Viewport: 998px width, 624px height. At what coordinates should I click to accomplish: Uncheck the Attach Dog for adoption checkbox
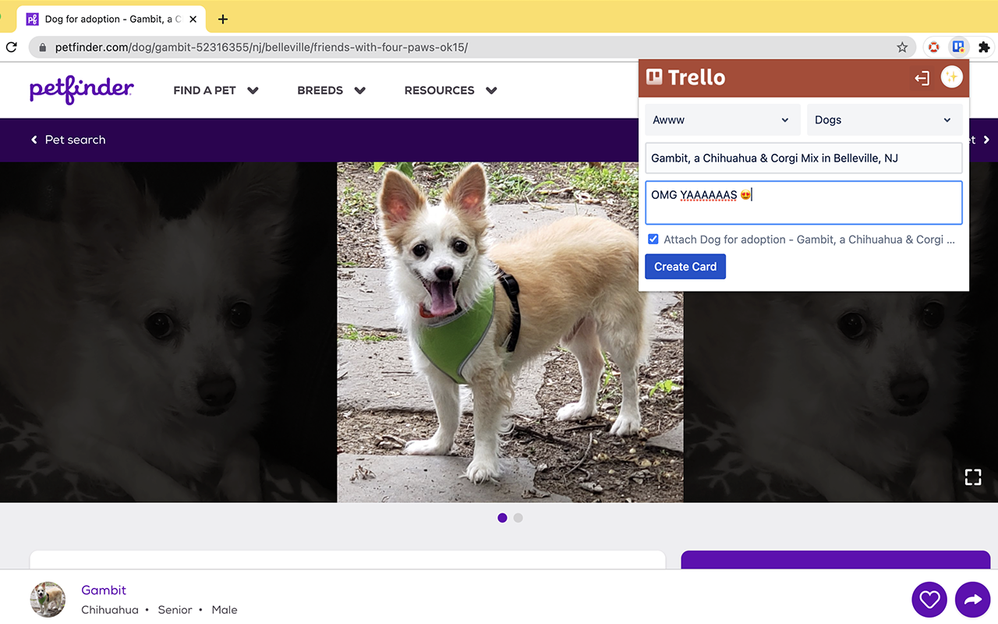(653, 239)
